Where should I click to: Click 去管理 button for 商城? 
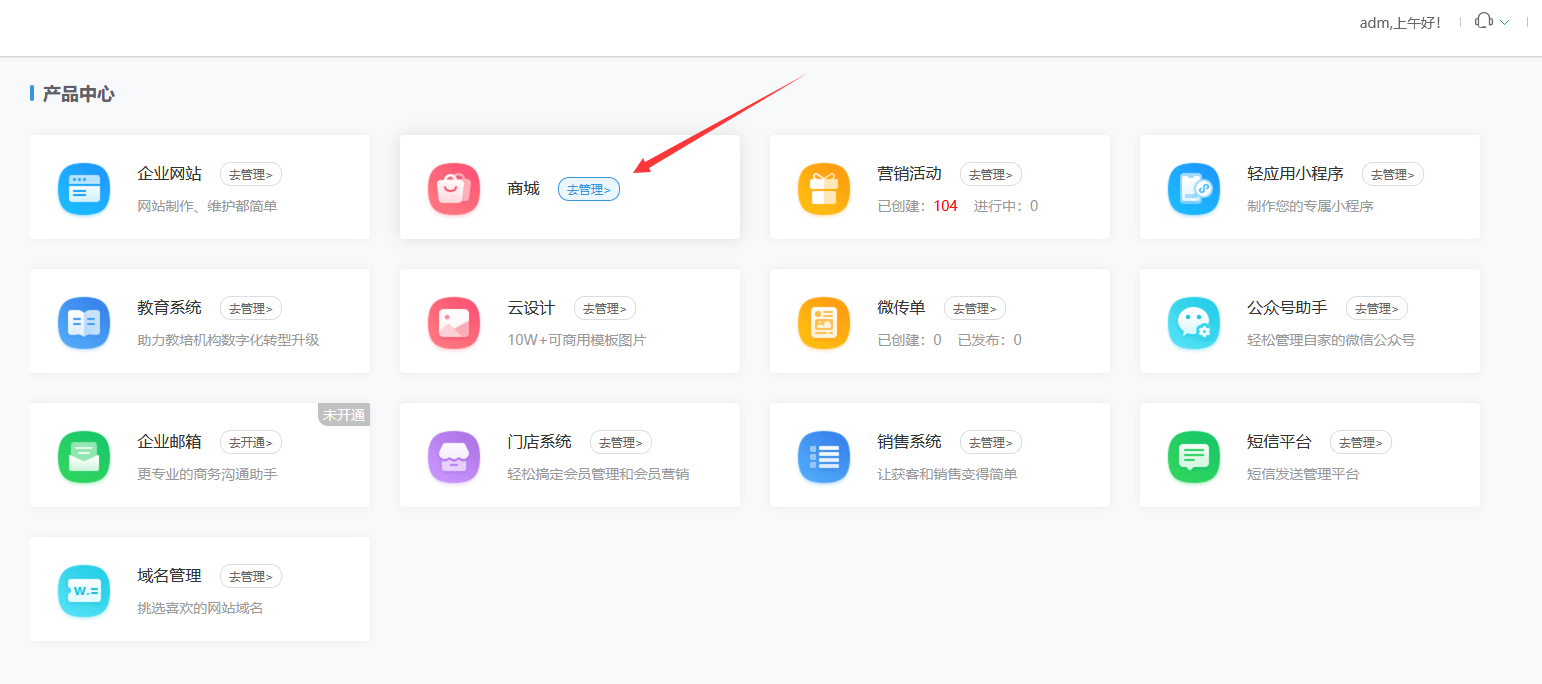[589, 189]
